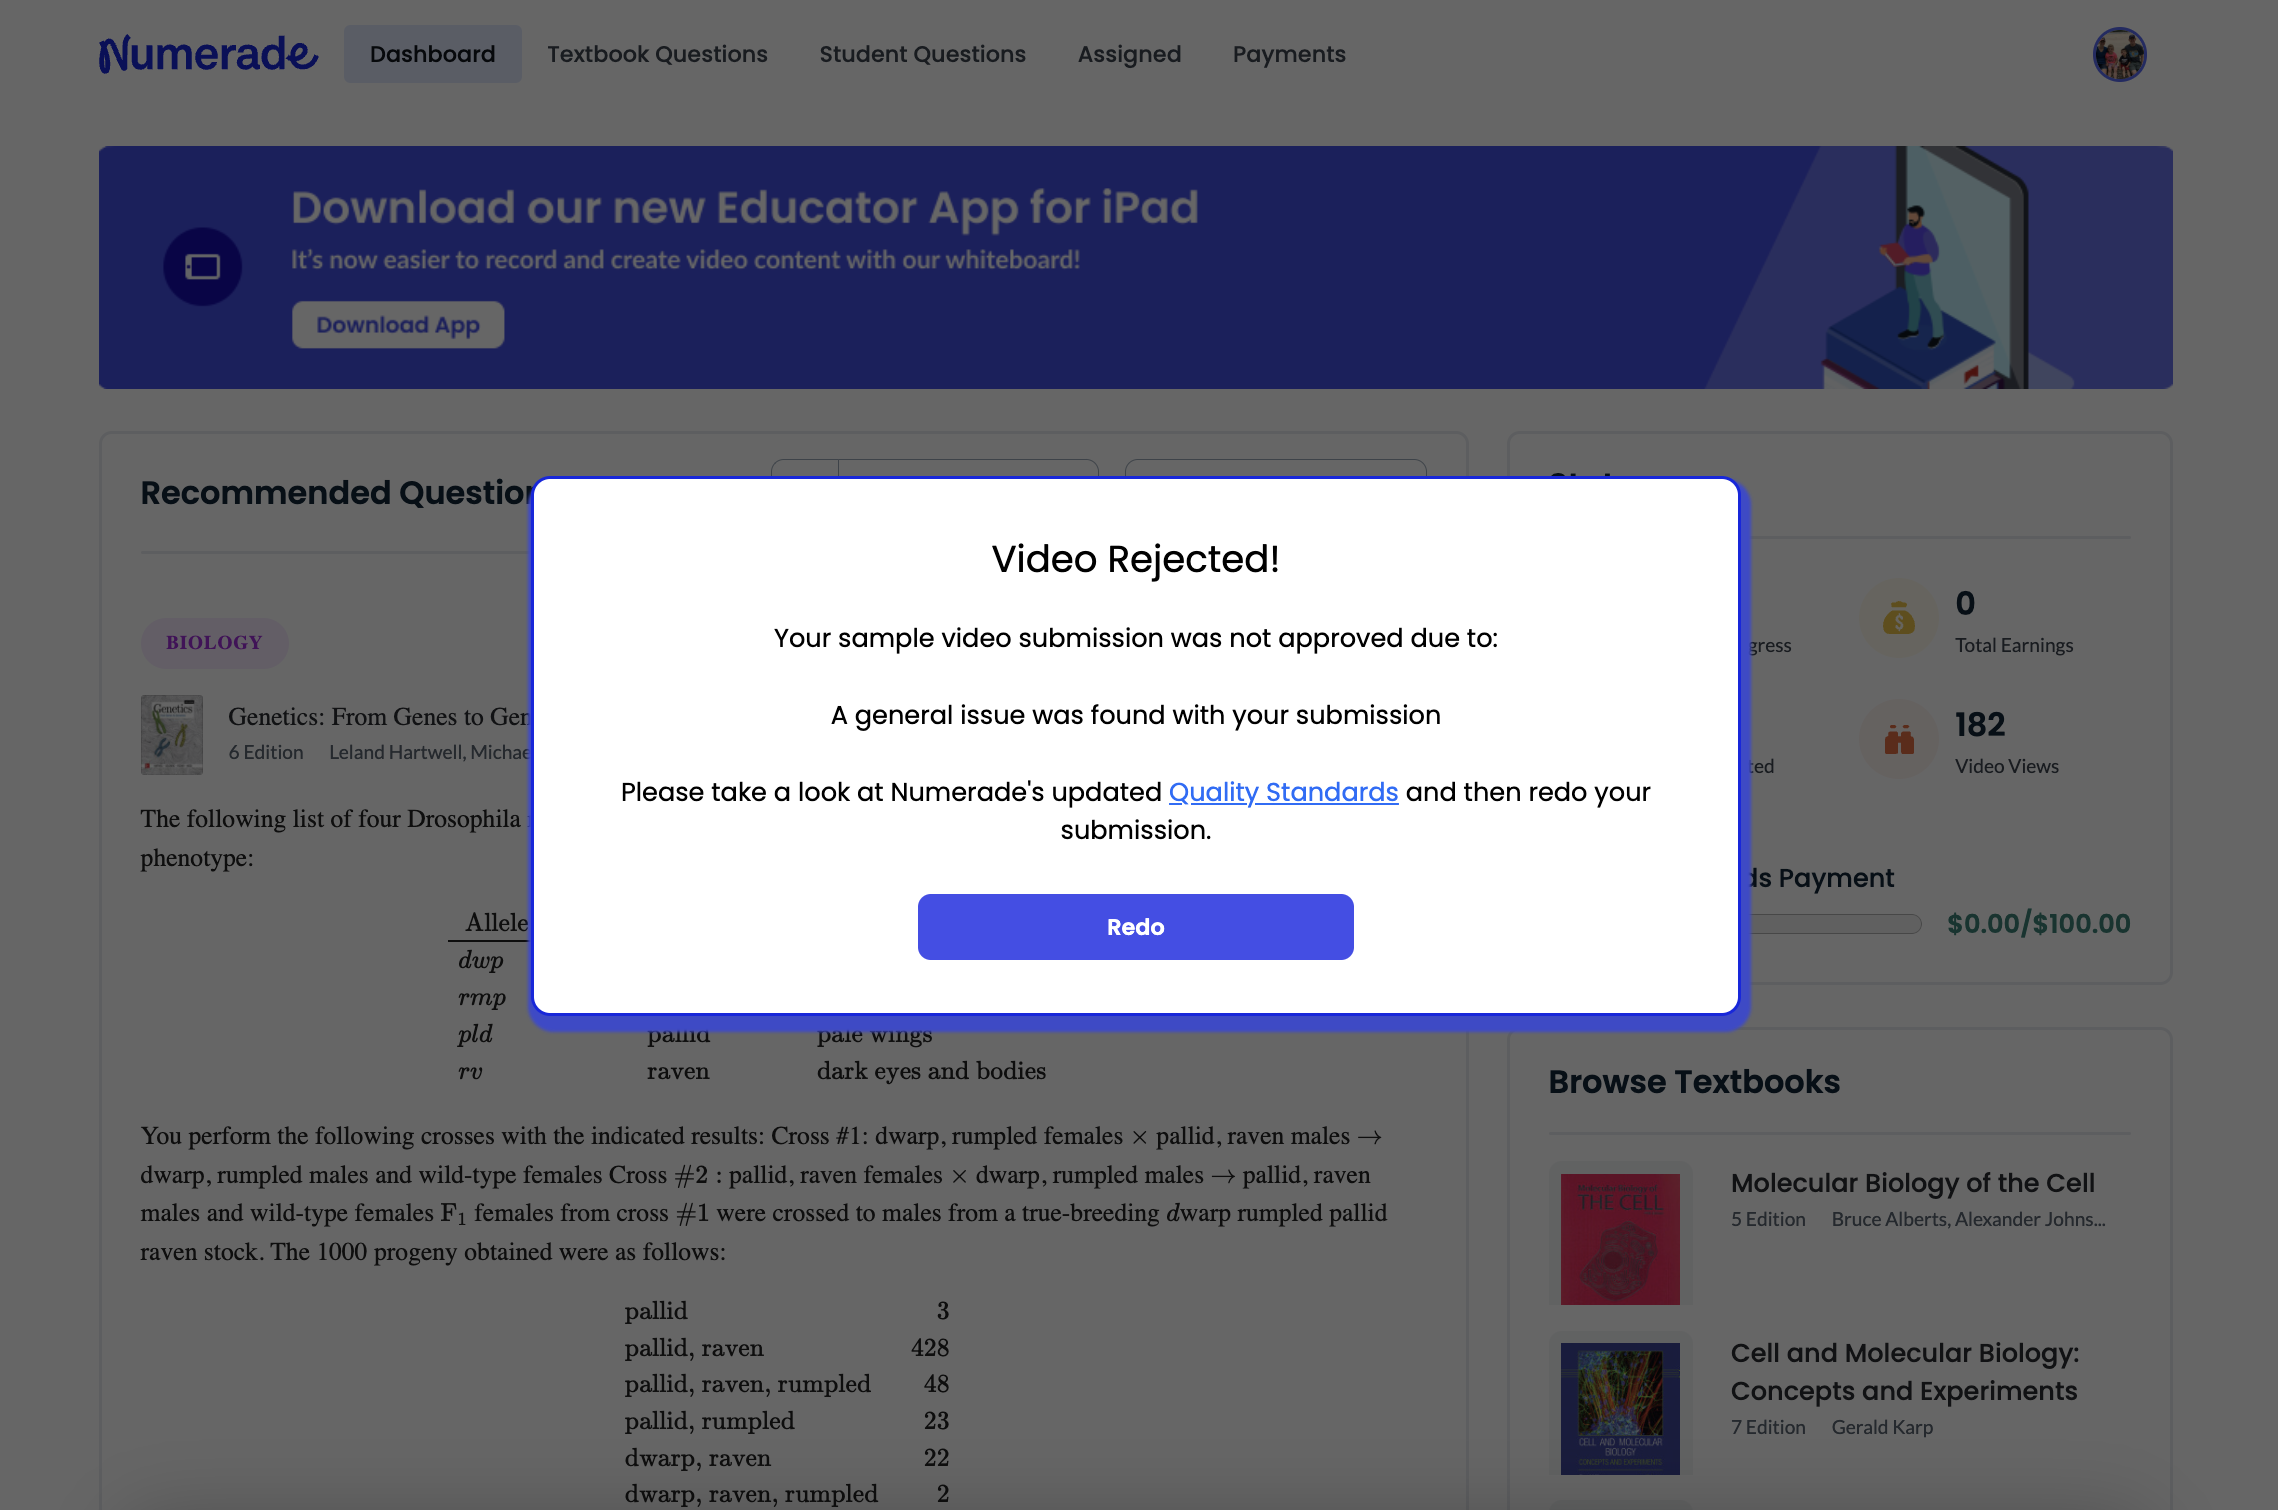Image resolution: width=2278 pixels, height=1510 pixels.
Task: Switch to the Dashboard tab
Action: 433,54
